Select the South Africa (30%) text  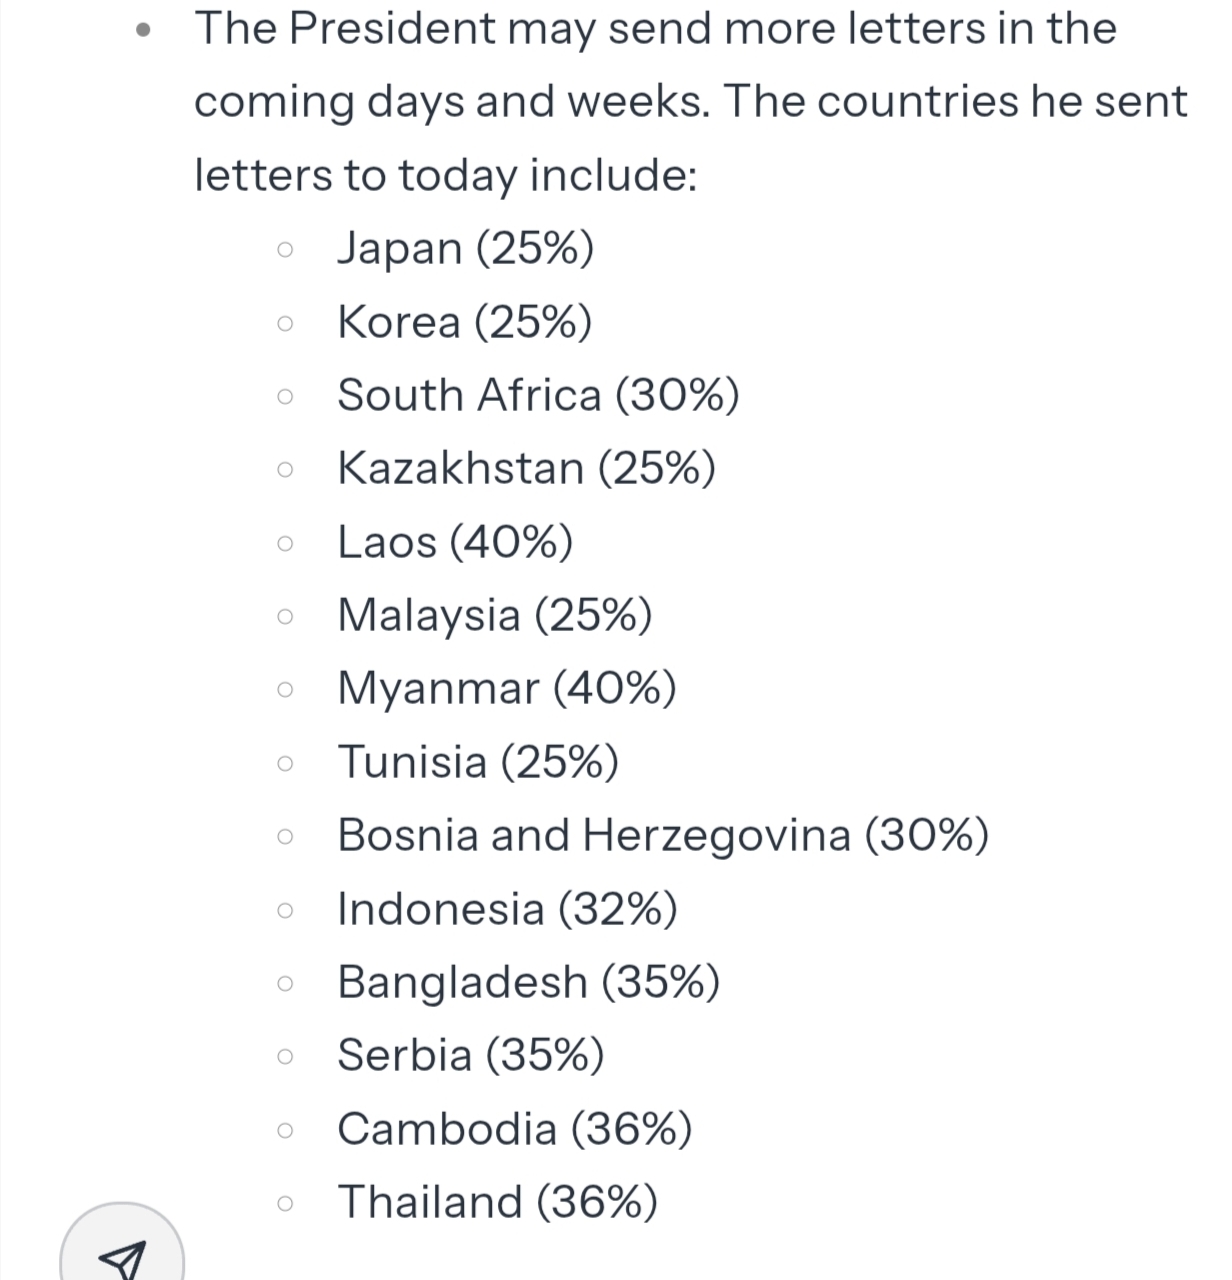538,395
